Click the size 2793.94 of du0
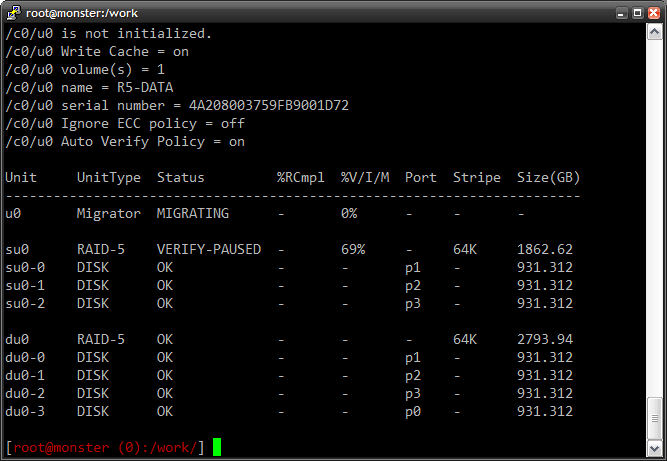 [545, 340]
